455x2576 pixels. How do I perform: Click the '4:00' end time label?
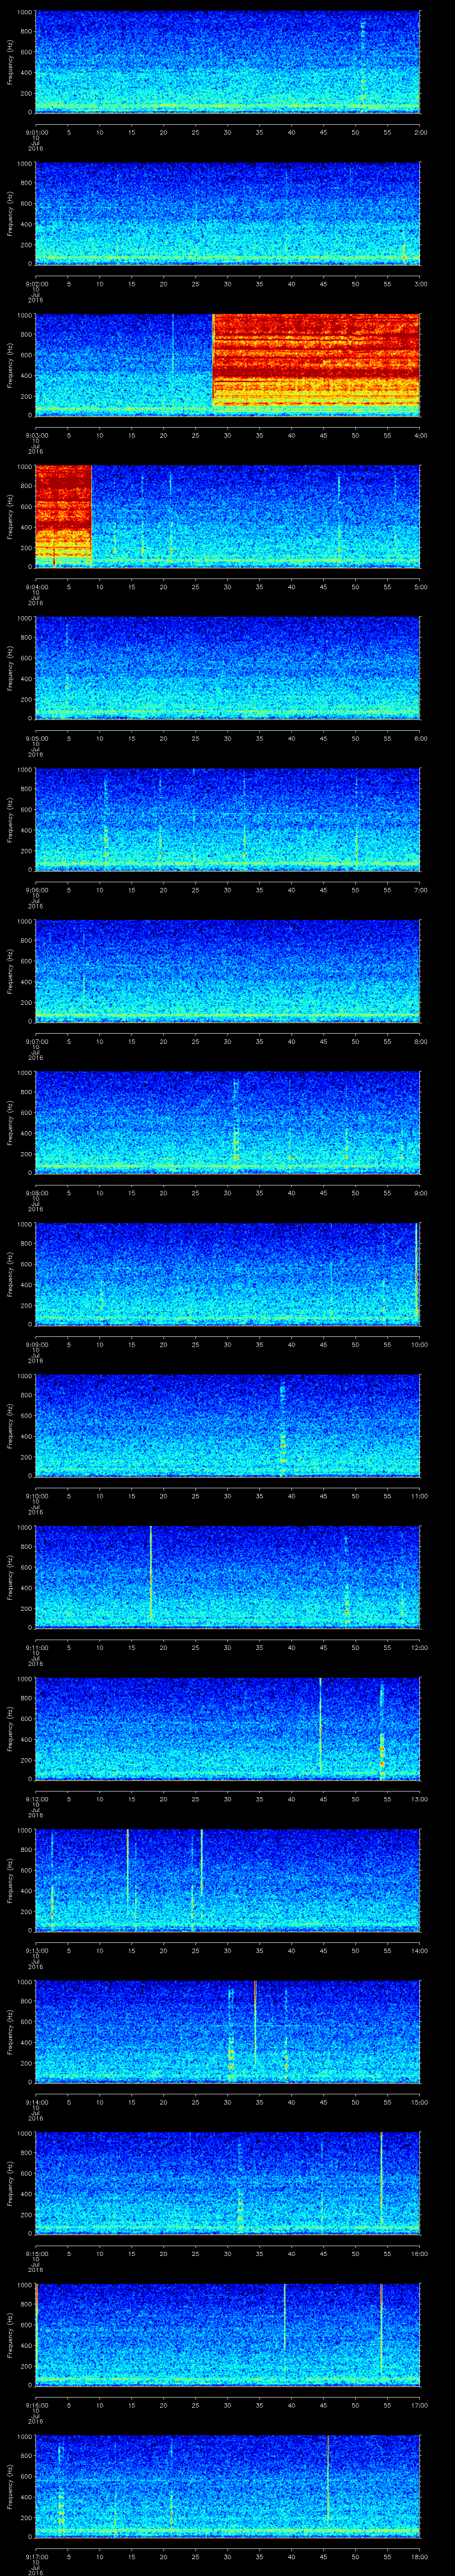pyautogui.click(x=420, y=435)
